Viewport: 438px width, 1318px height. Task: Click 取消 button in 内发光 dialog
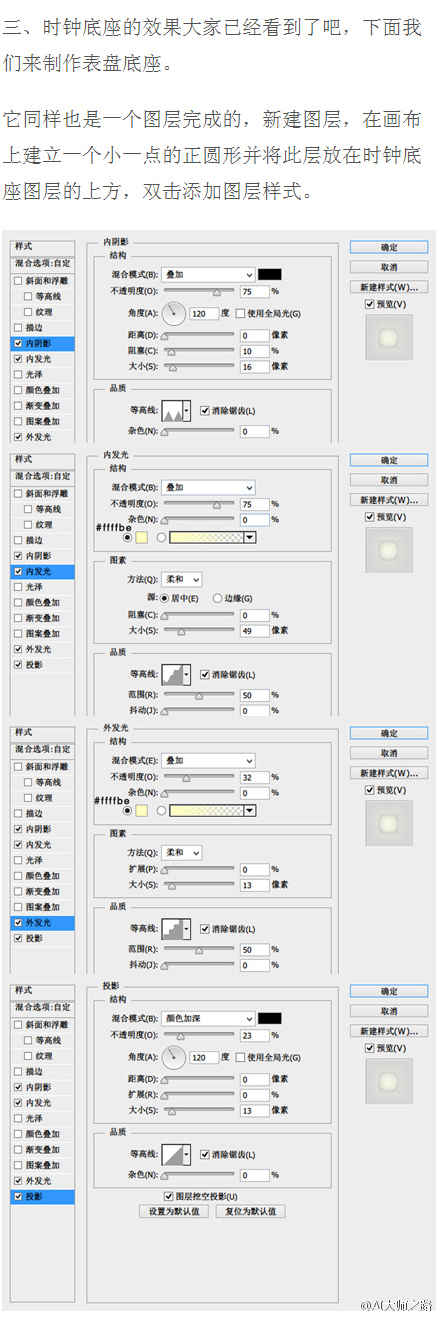click(x=388, y=480)
